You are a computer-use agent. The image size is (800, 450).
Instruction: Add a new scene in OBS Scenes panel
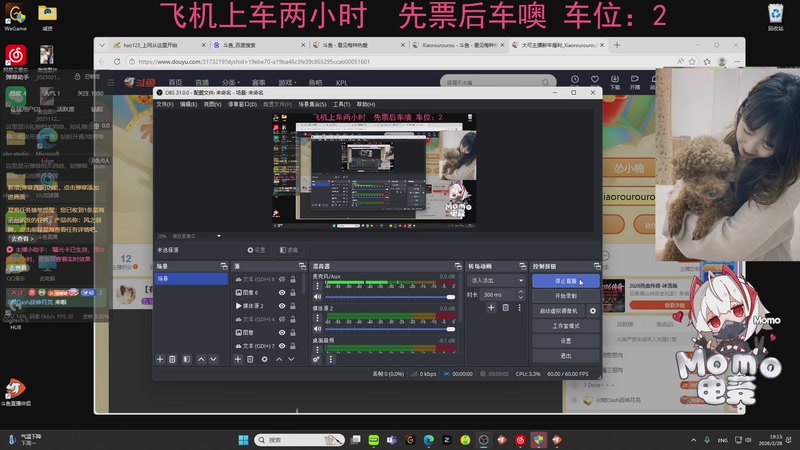pos(160,359)
